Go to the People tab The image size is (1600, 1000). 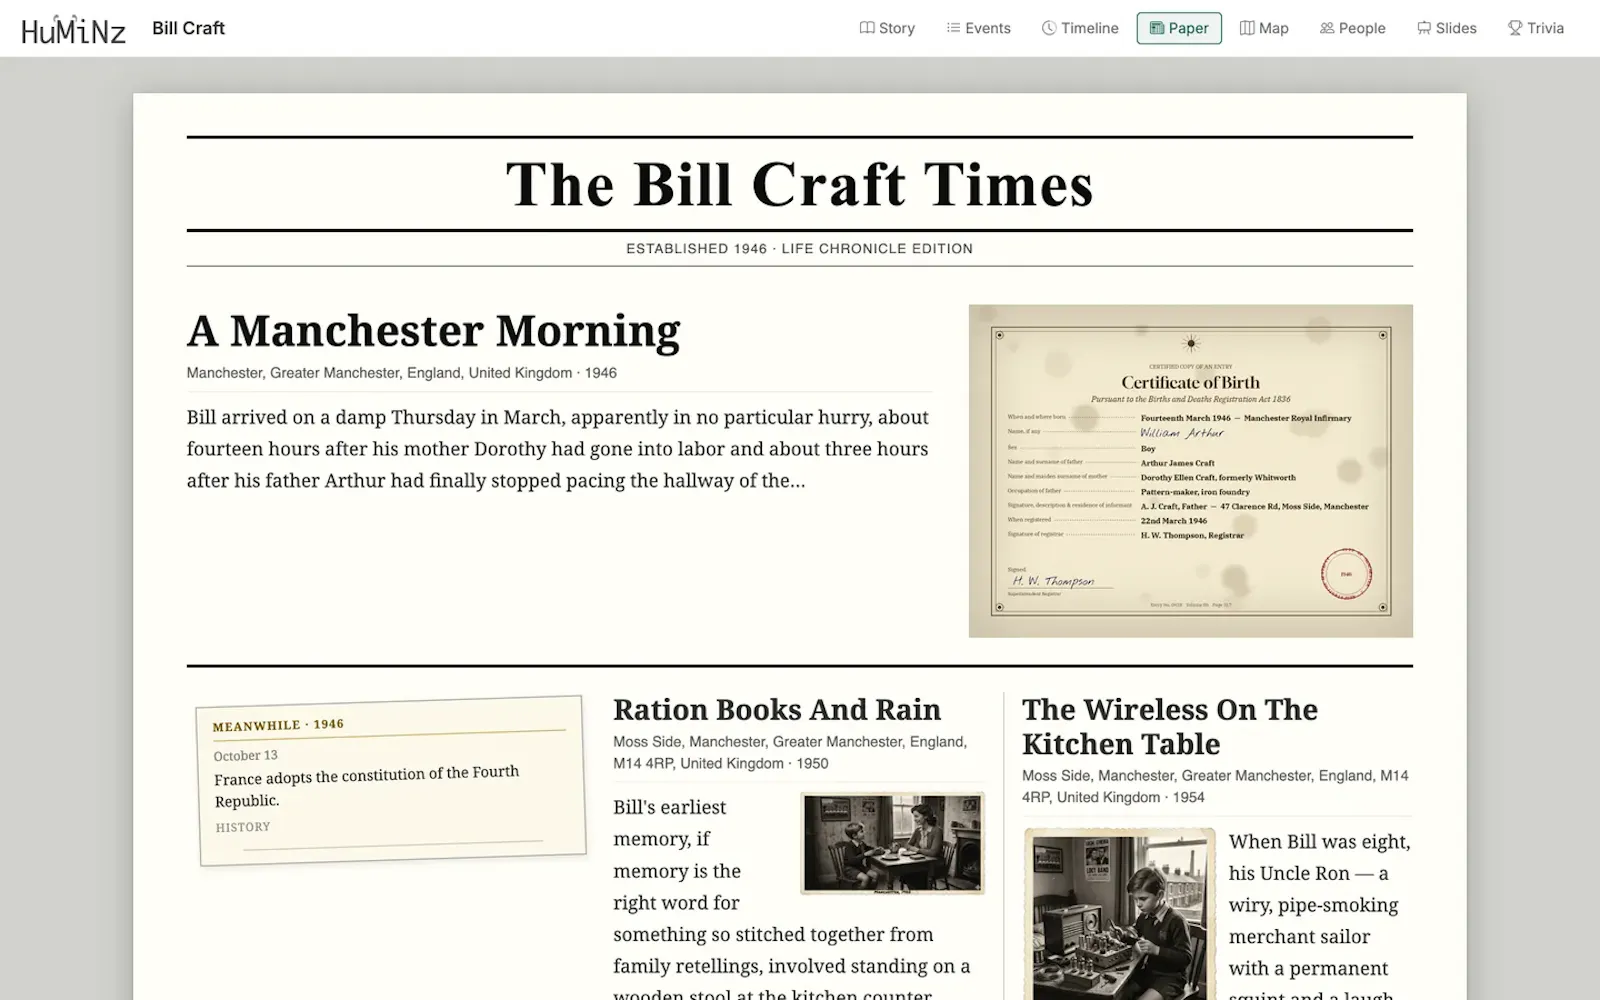1352,28
